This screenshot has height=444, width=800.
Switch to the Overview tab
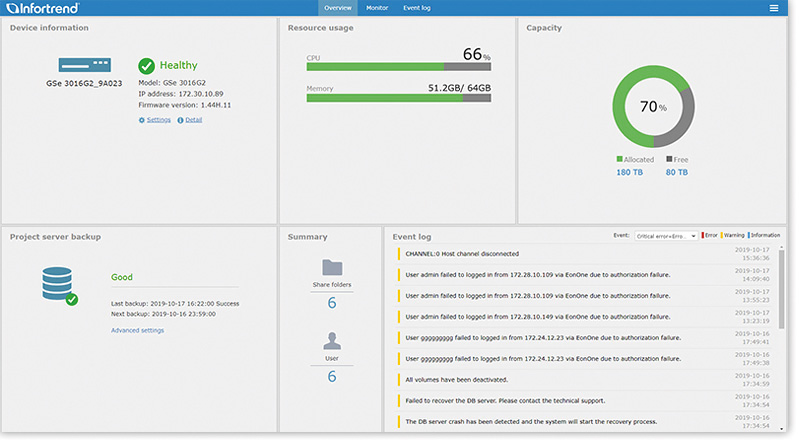[338, 8]
